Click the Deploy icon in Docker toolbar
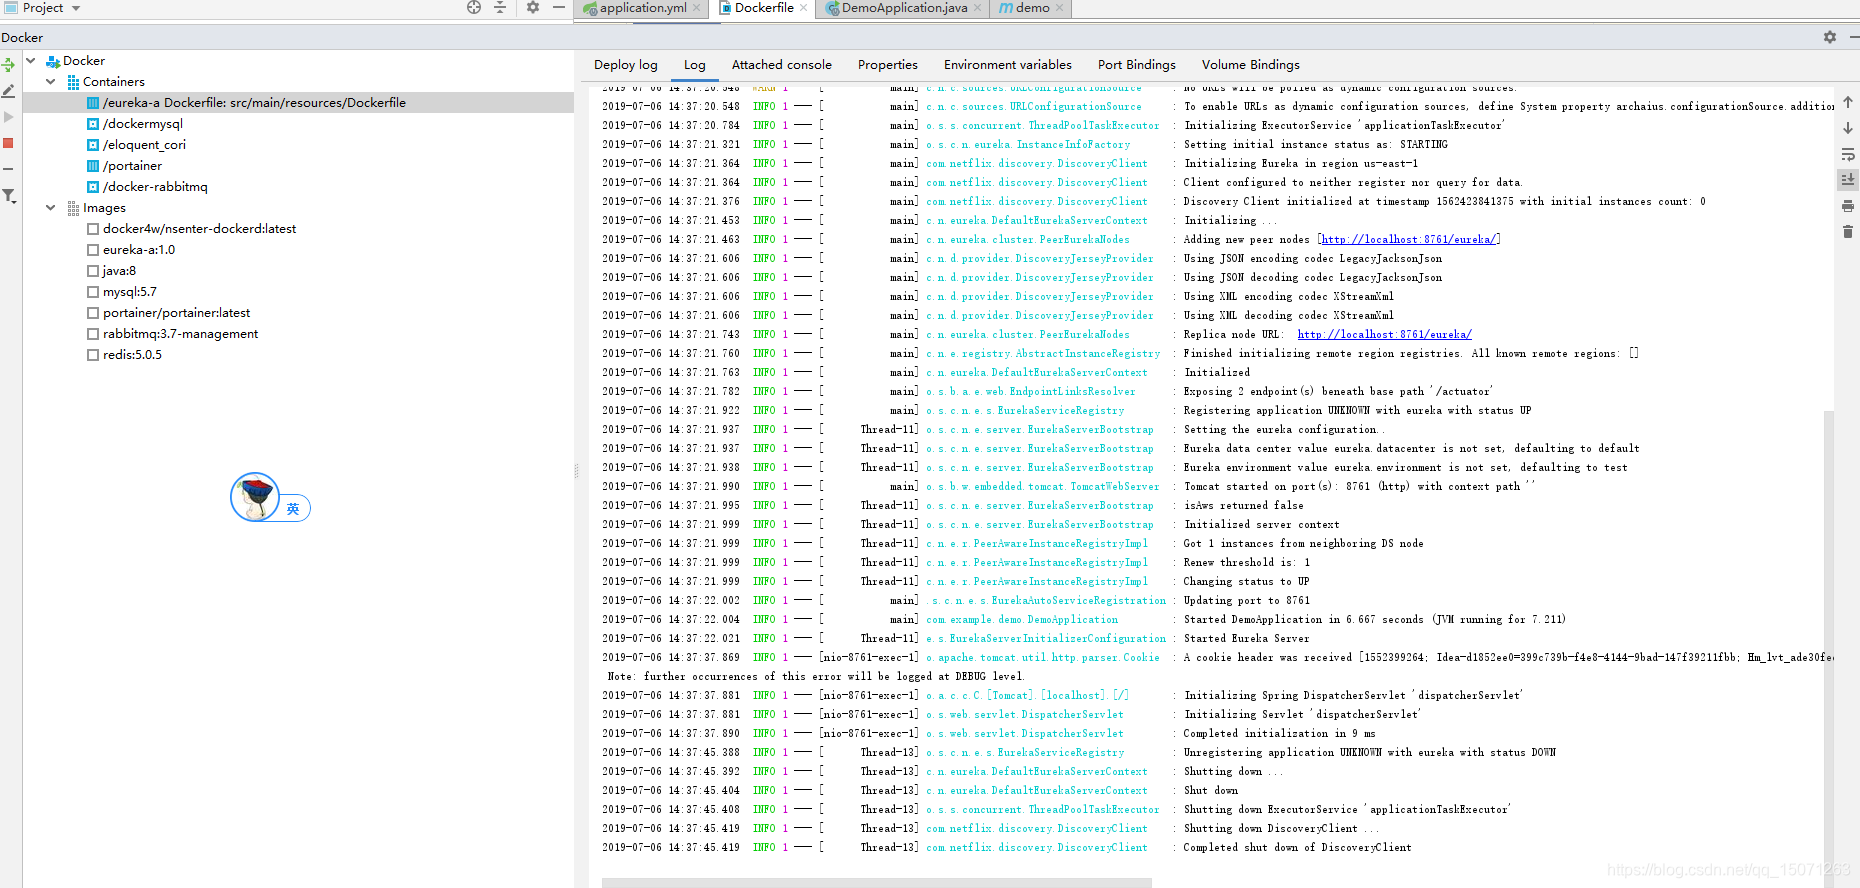 tap(8, 65)
